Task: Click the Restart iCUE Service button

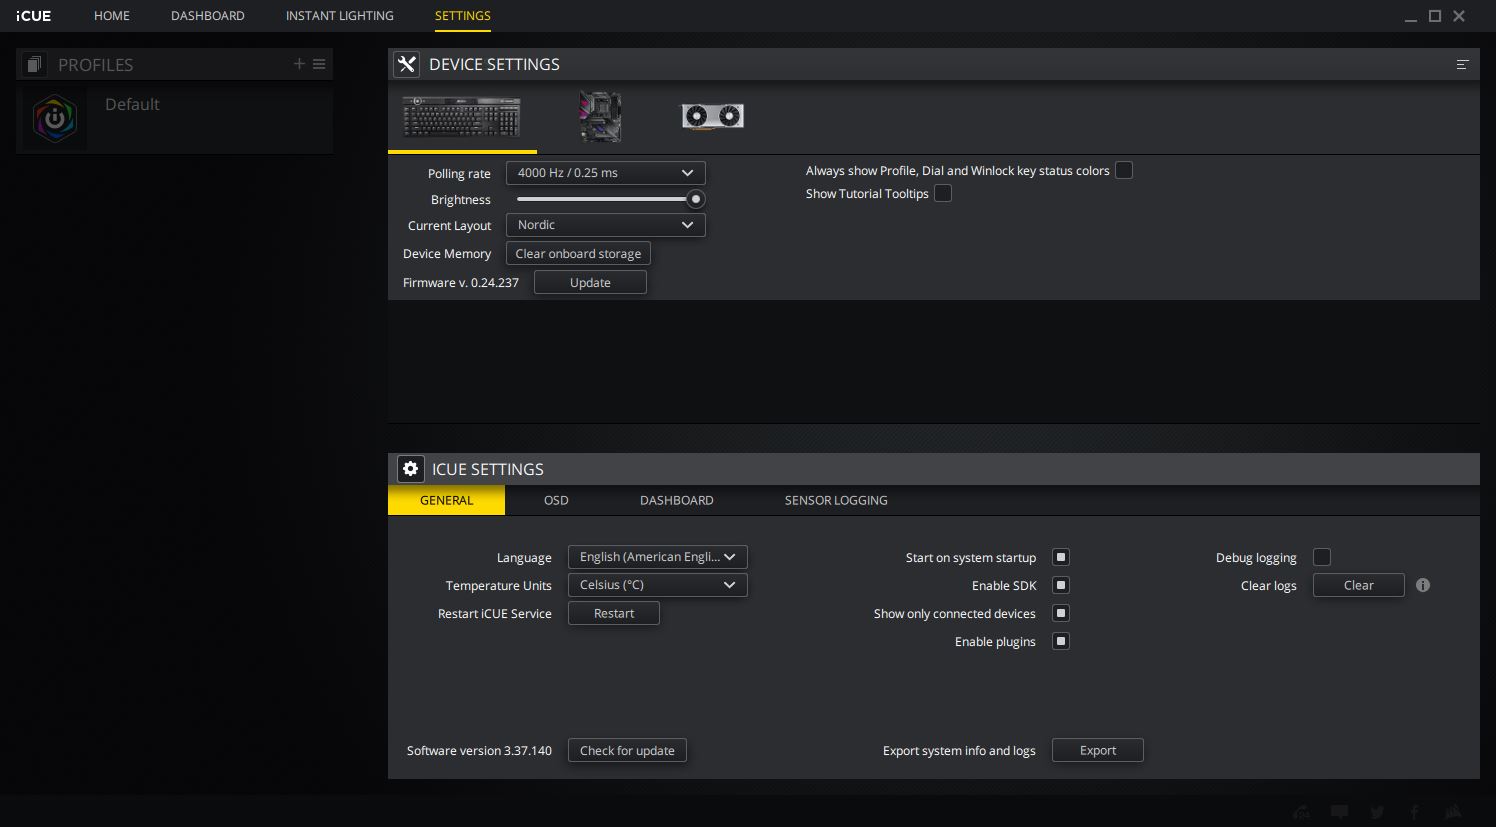Action: [614, 613]
